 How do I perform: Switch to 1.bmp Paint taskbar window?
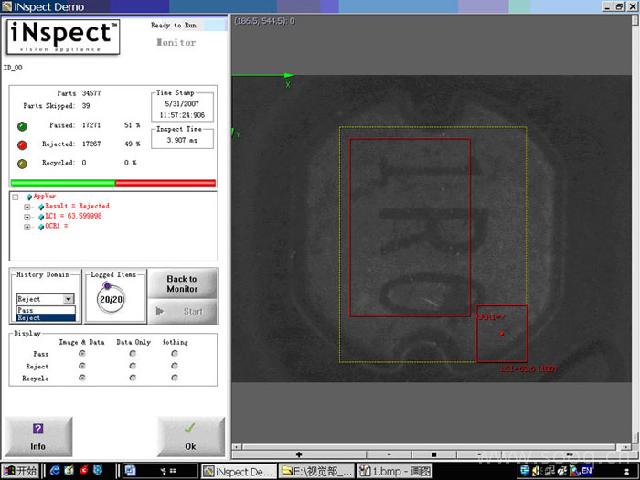pos(394,470)
